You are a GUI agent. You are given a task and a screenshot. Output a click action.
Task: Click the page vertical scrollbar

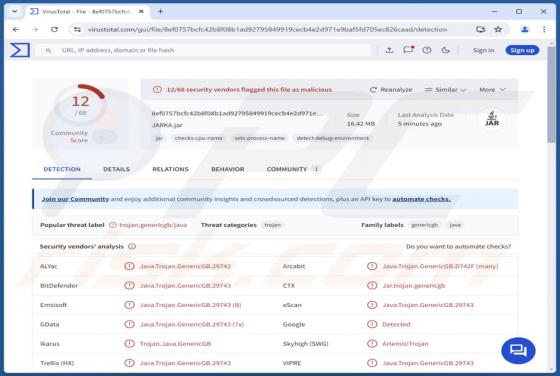551,95
